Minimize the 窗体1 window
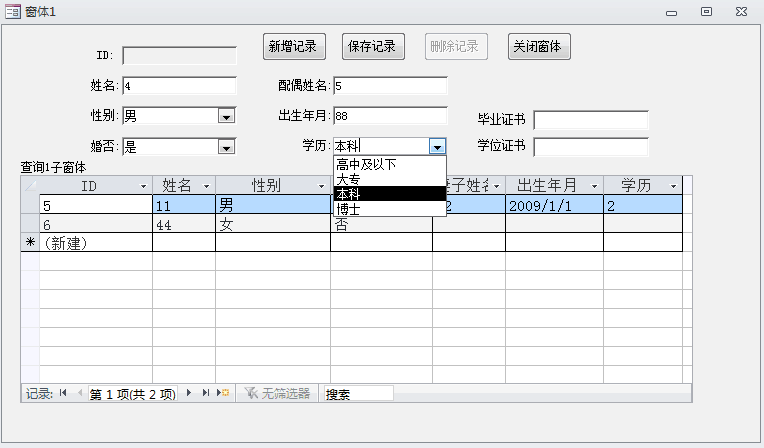 click(x=671, y=12)
